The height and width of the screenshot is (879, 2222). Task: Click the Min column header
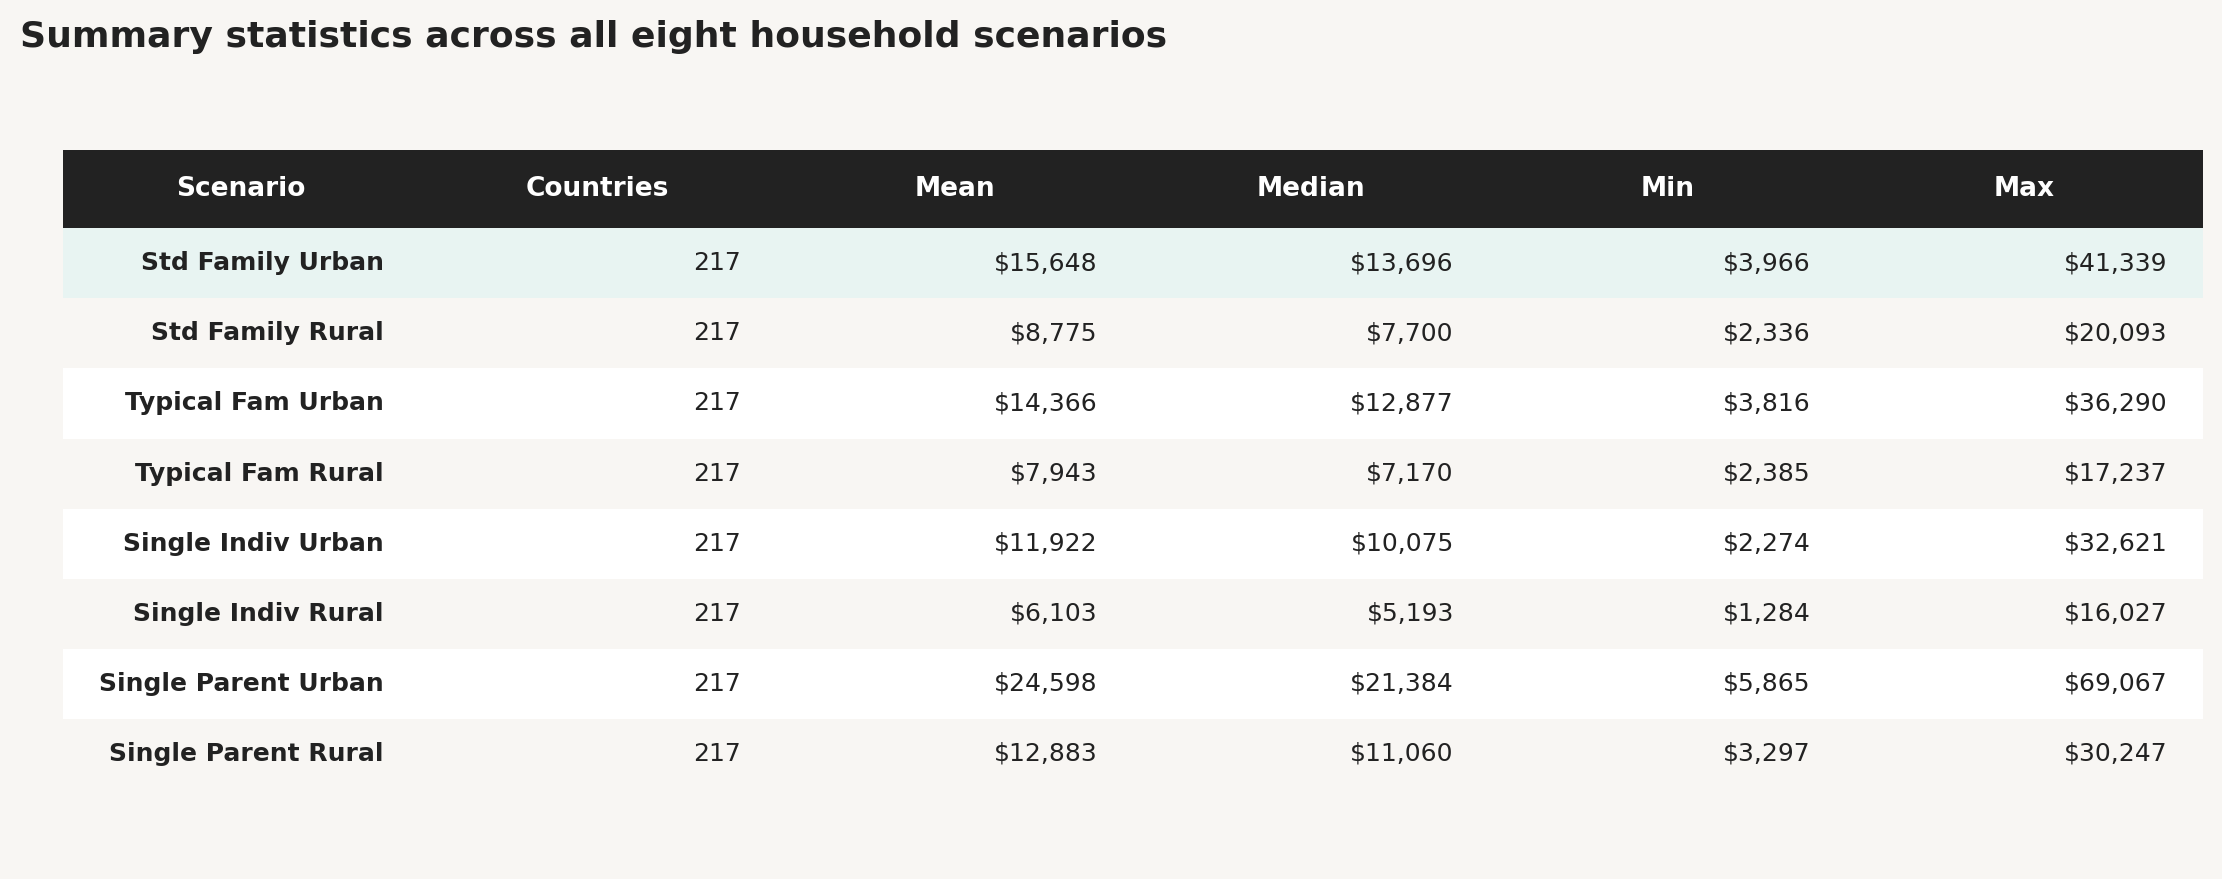(x=1667, y=188)
